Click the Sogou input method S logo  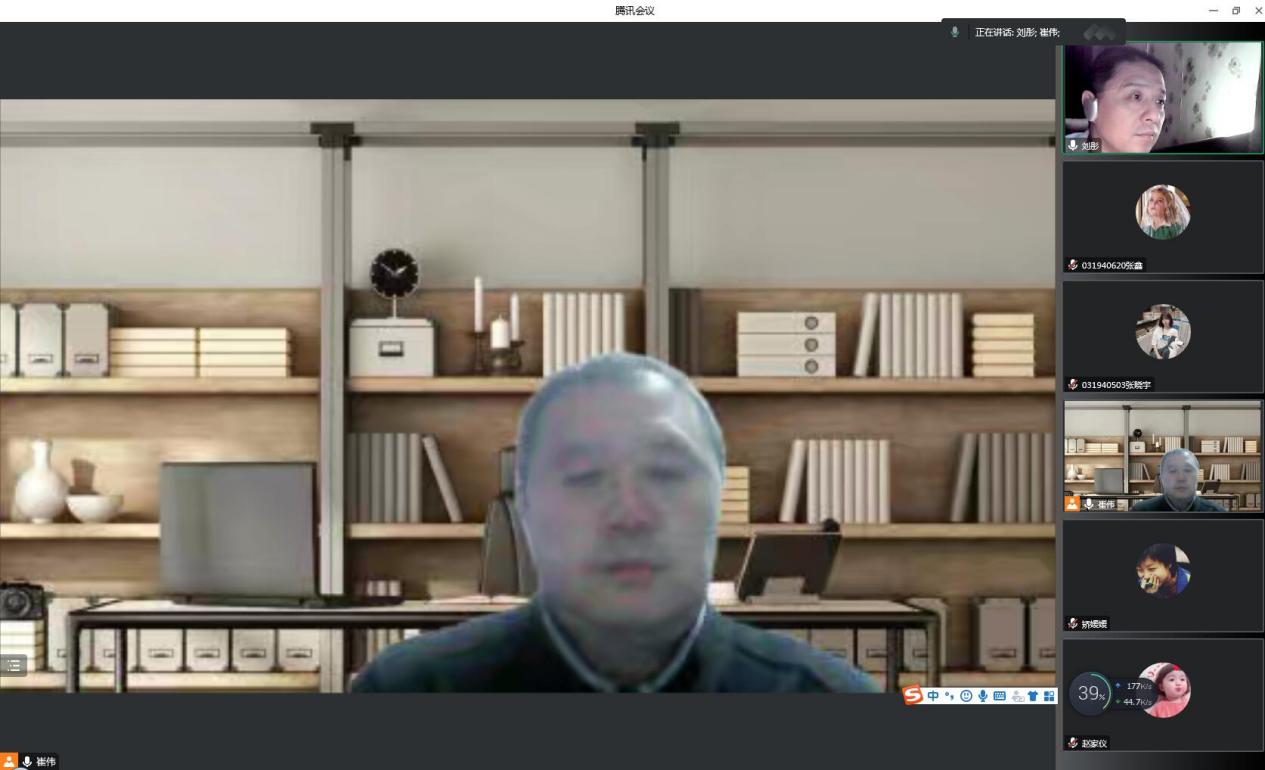[x=913, y=695]
